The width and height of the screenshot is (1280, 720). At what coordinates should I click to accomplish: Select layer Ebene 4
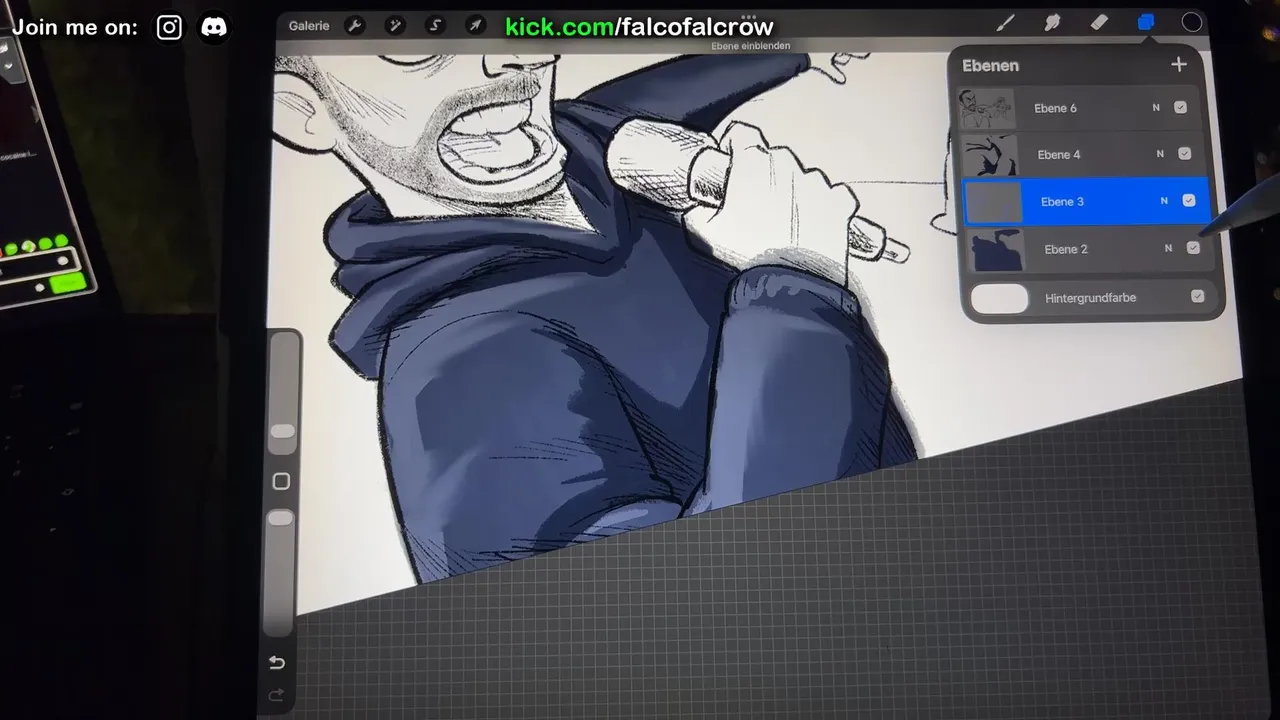(1084, 154)
